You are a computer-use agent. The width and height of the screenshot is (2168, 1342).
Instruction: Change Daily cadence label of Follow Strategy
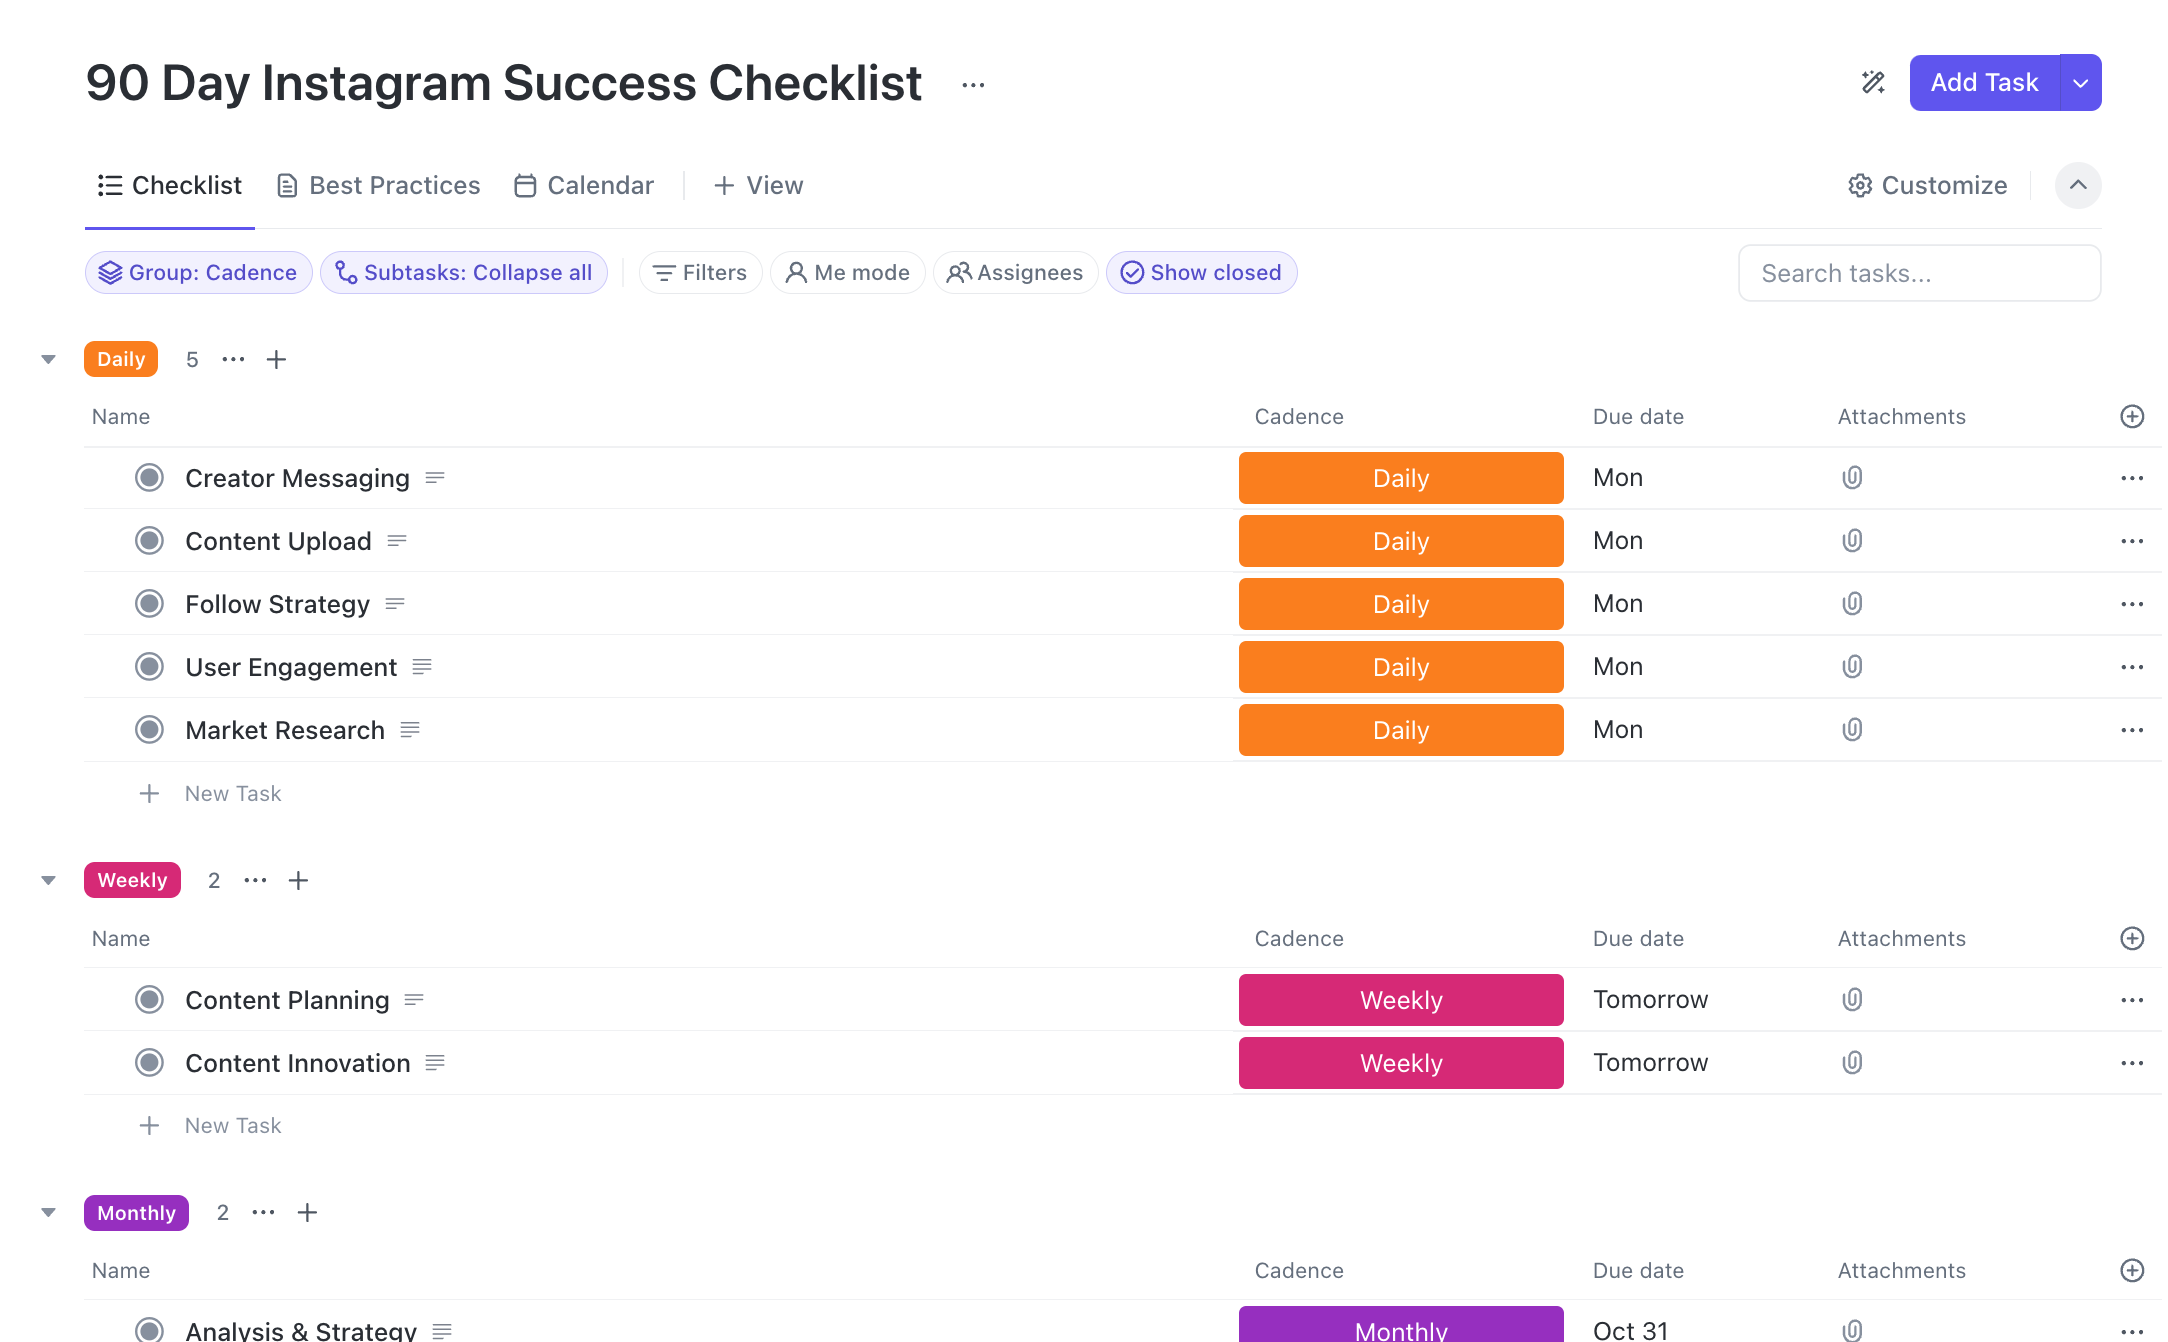point(1401,604)
